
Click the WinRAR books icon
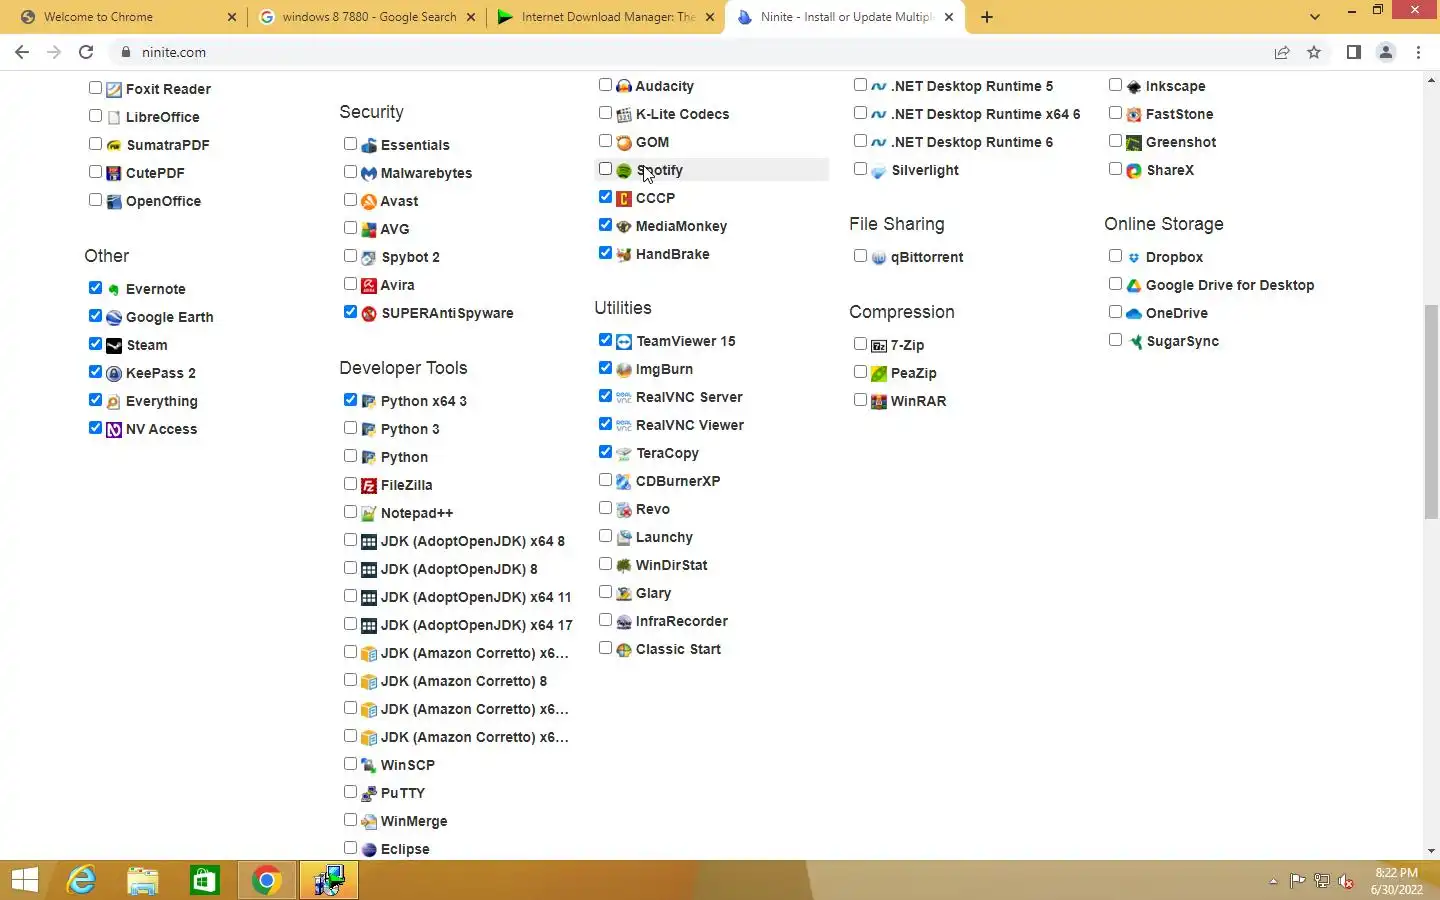coord(879,402)
